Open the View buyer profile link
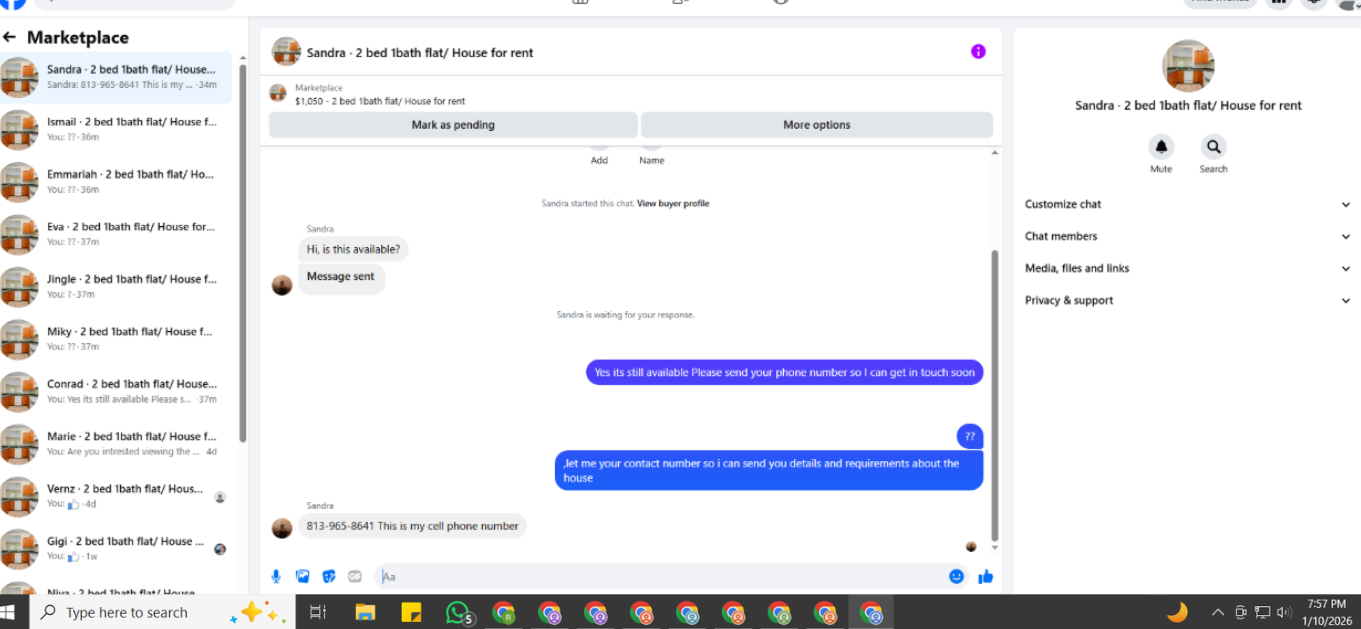The width and height of the screenshot is (1361, 629). click(x=673, y=203)
